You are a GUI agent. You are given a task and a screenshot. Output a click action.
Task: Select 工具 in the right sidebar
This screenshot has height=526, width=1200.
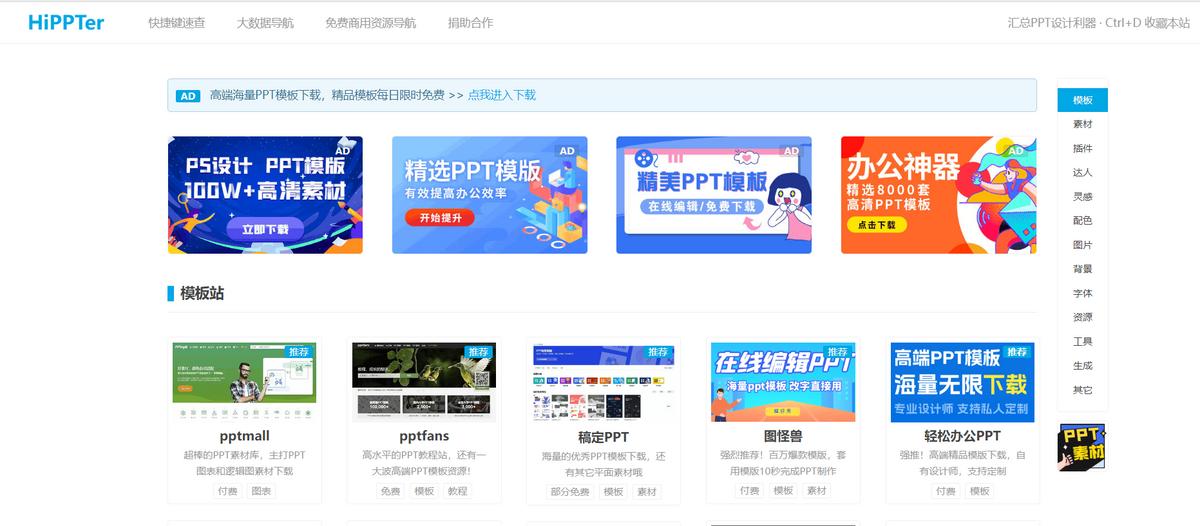[1082, 341]
